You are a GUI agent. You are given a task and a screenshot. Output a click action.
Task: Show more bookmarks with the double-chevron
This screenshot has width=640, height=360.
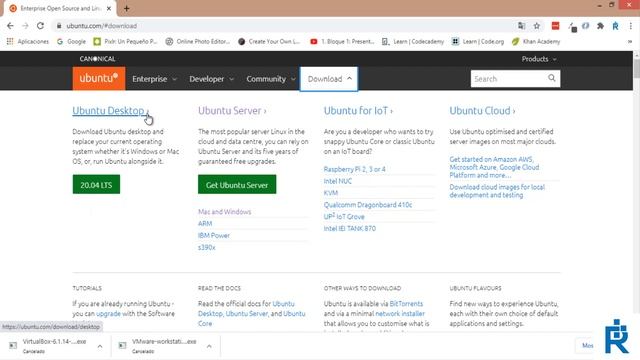coord(630,41)
